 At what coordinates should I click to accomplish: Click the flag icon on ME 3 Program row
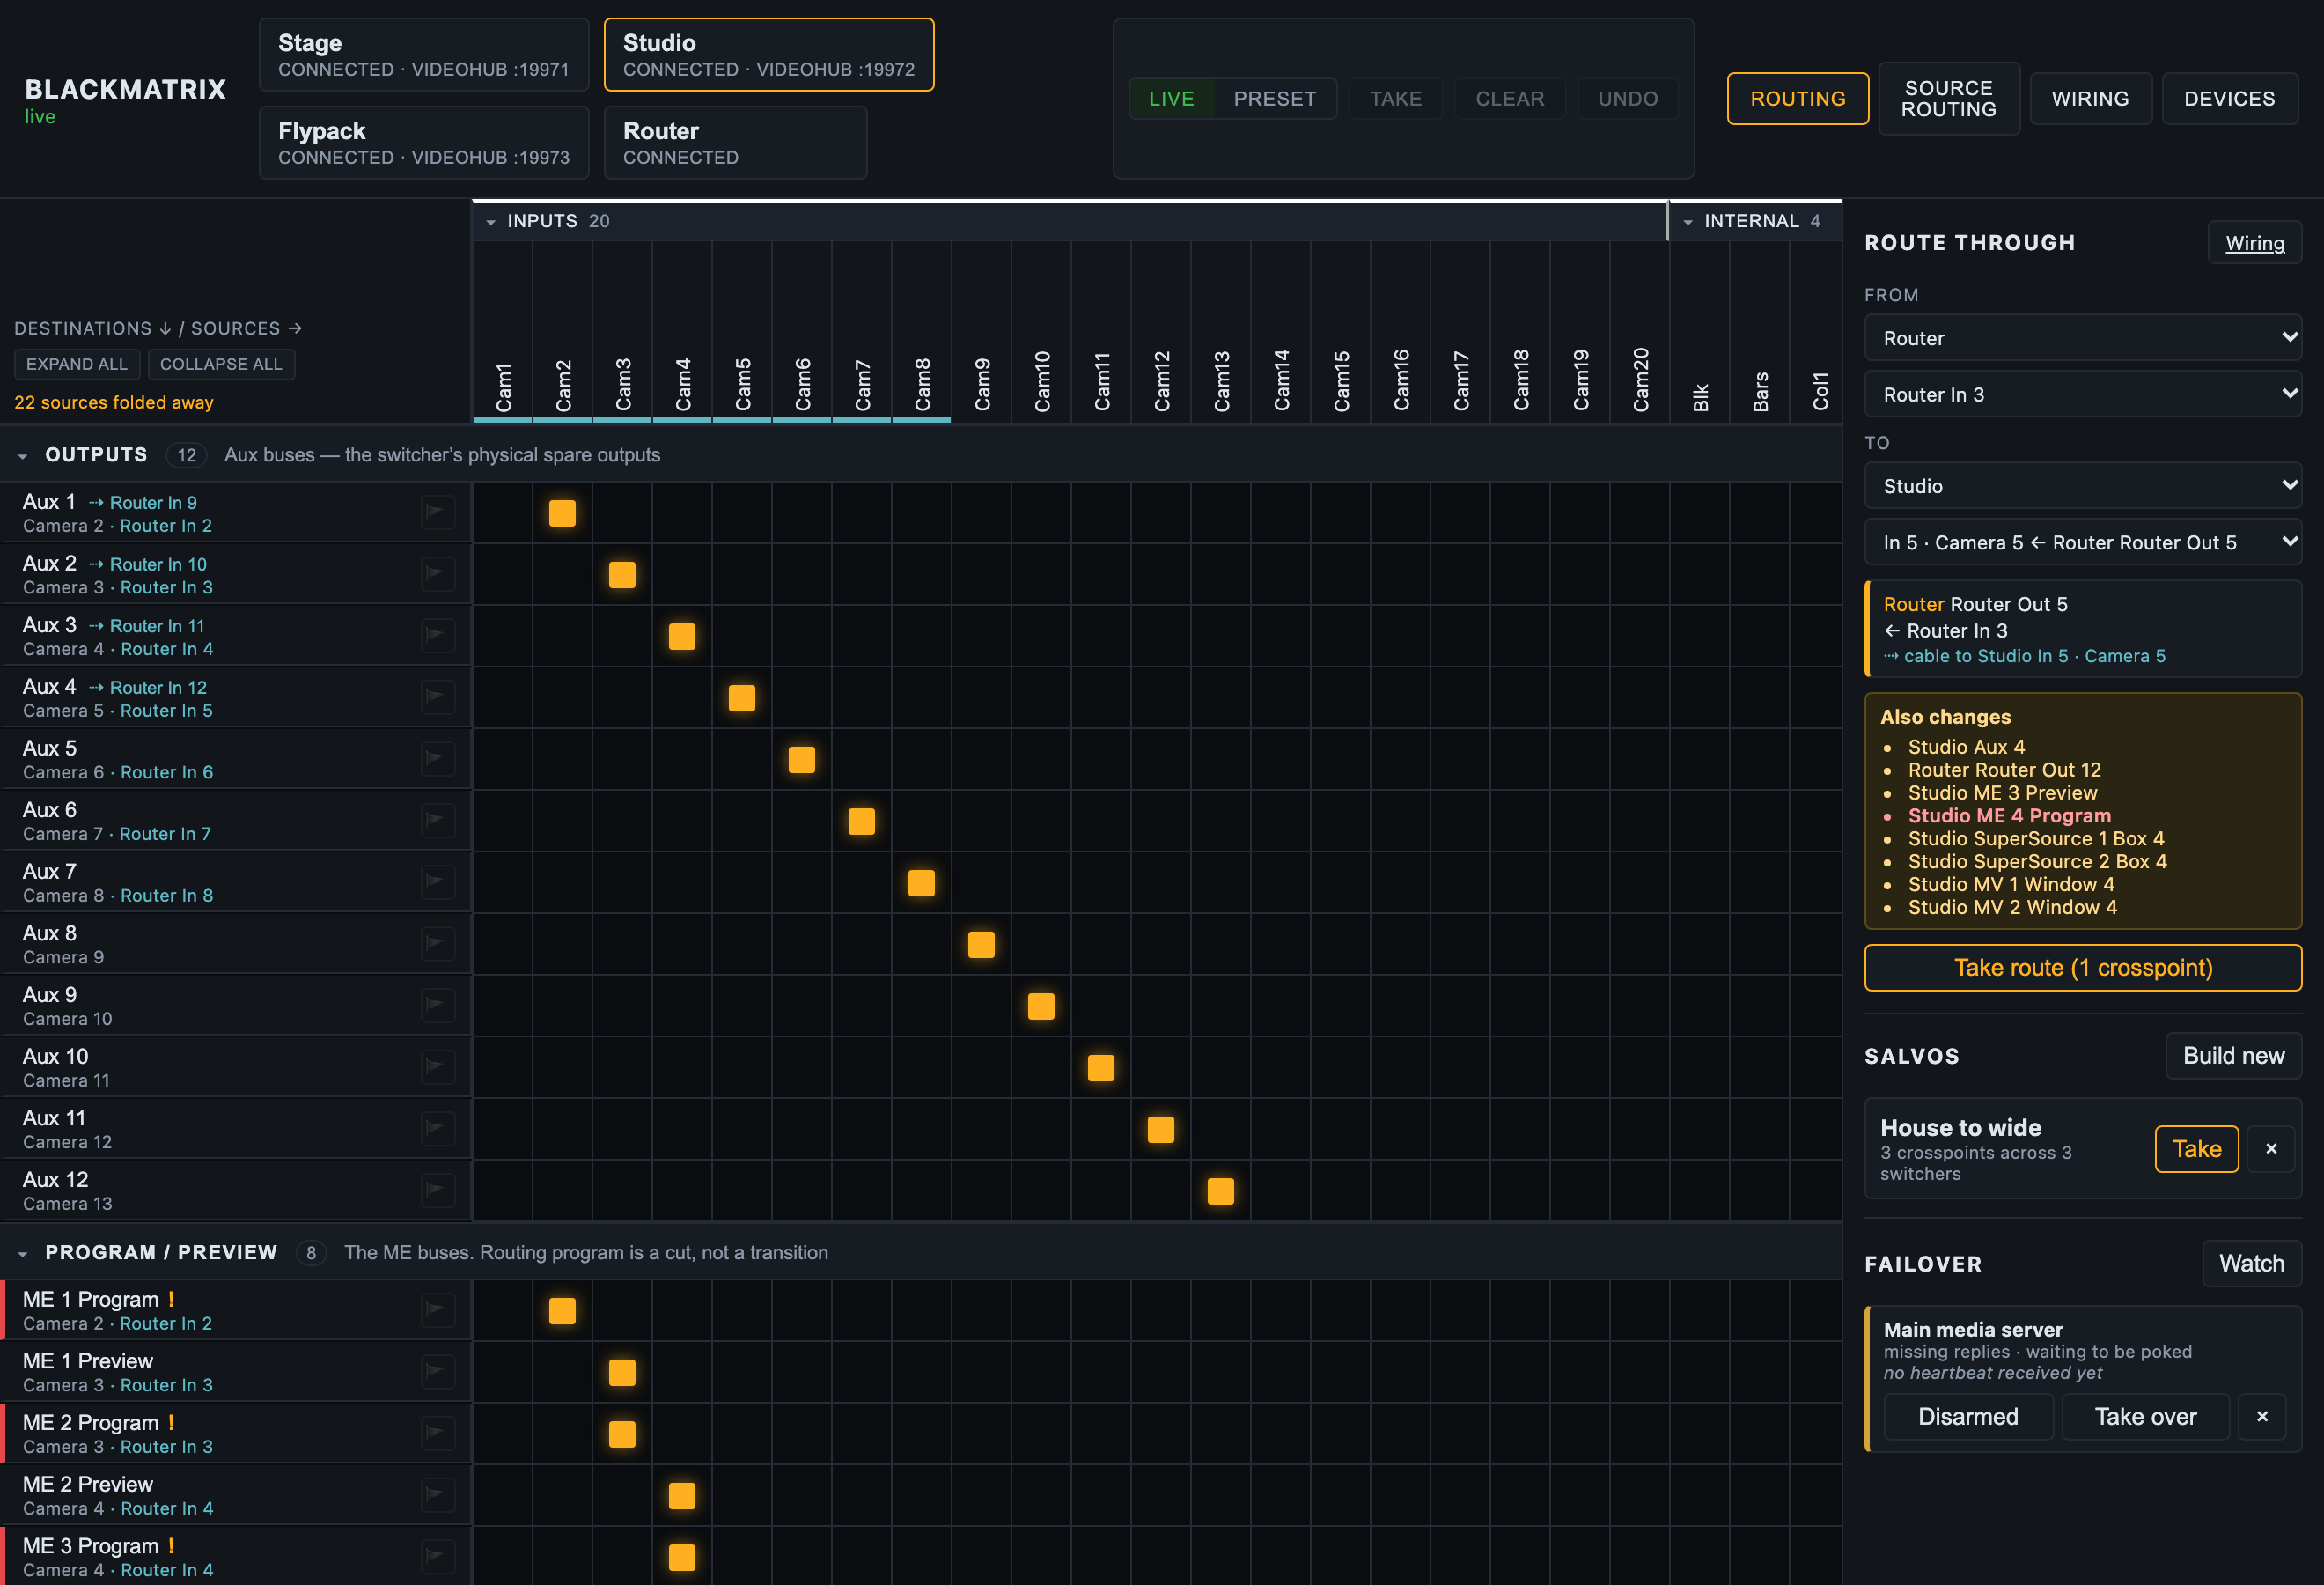click(x=437, y=1557)
